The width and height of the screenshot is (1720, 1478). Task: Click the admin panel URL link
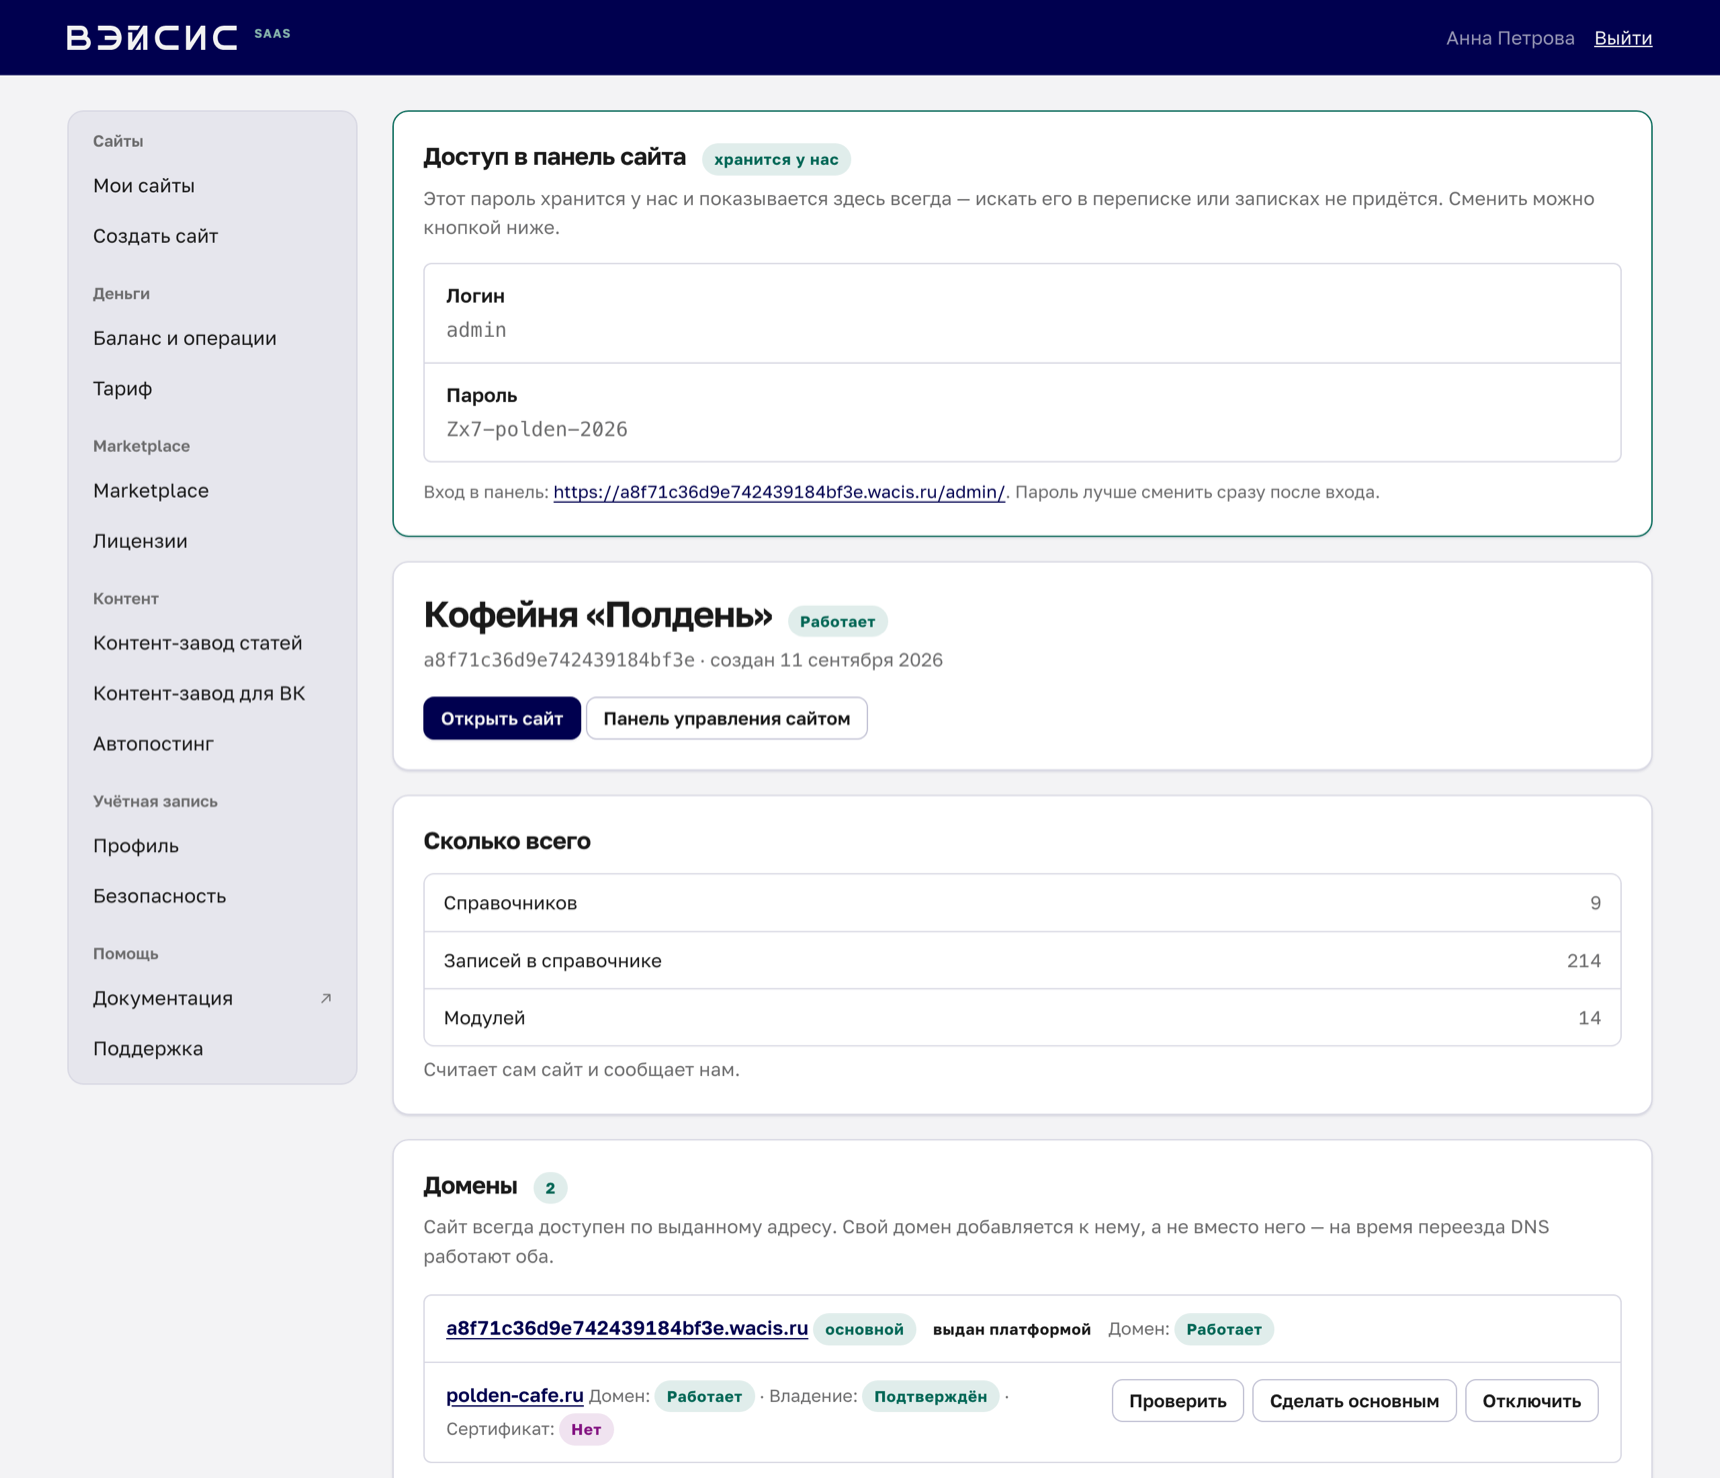point(779,492)
